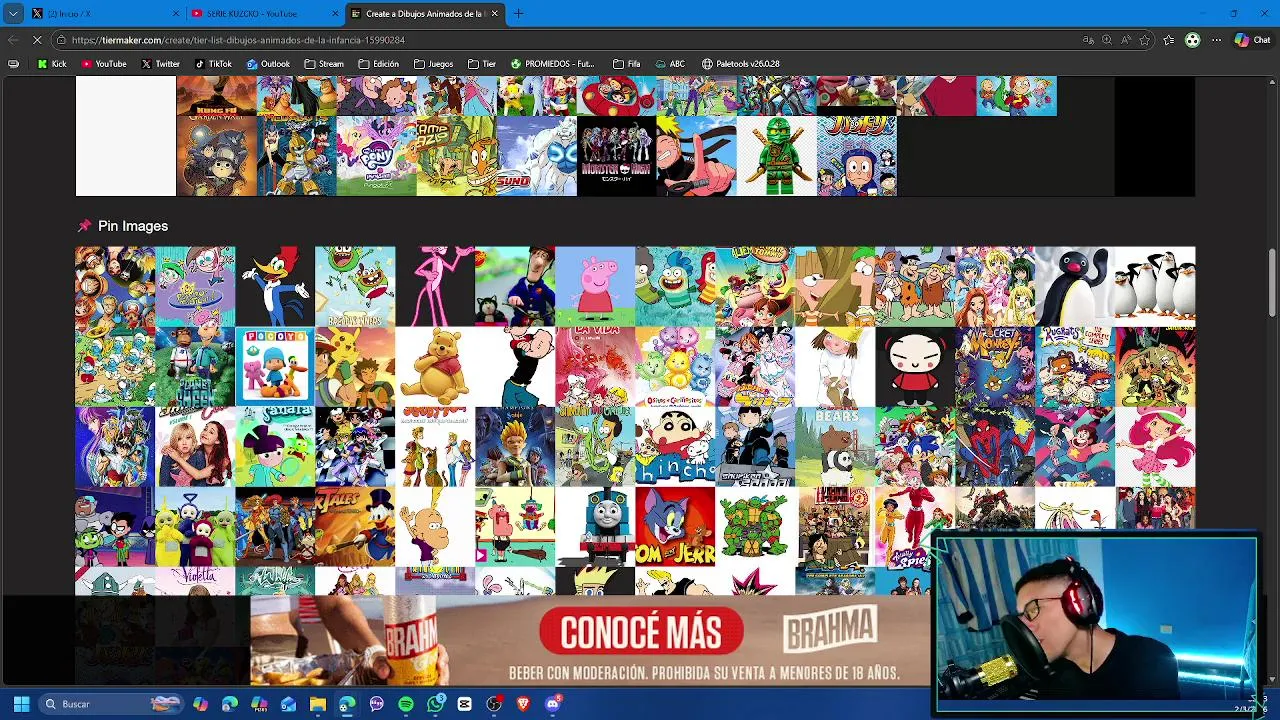Open the Kick bookmark
Screen dimensions: 1280x720
pos(51,64)
